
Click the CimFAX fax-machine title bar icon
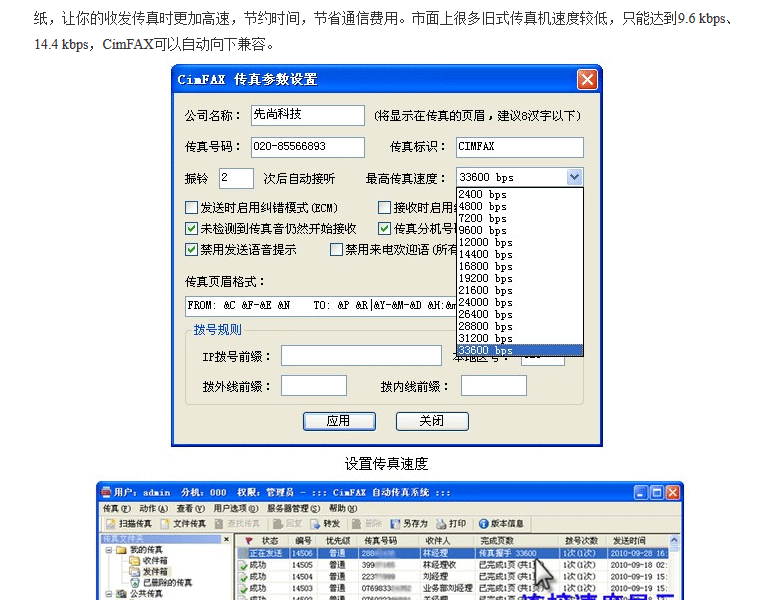point(106,492)
